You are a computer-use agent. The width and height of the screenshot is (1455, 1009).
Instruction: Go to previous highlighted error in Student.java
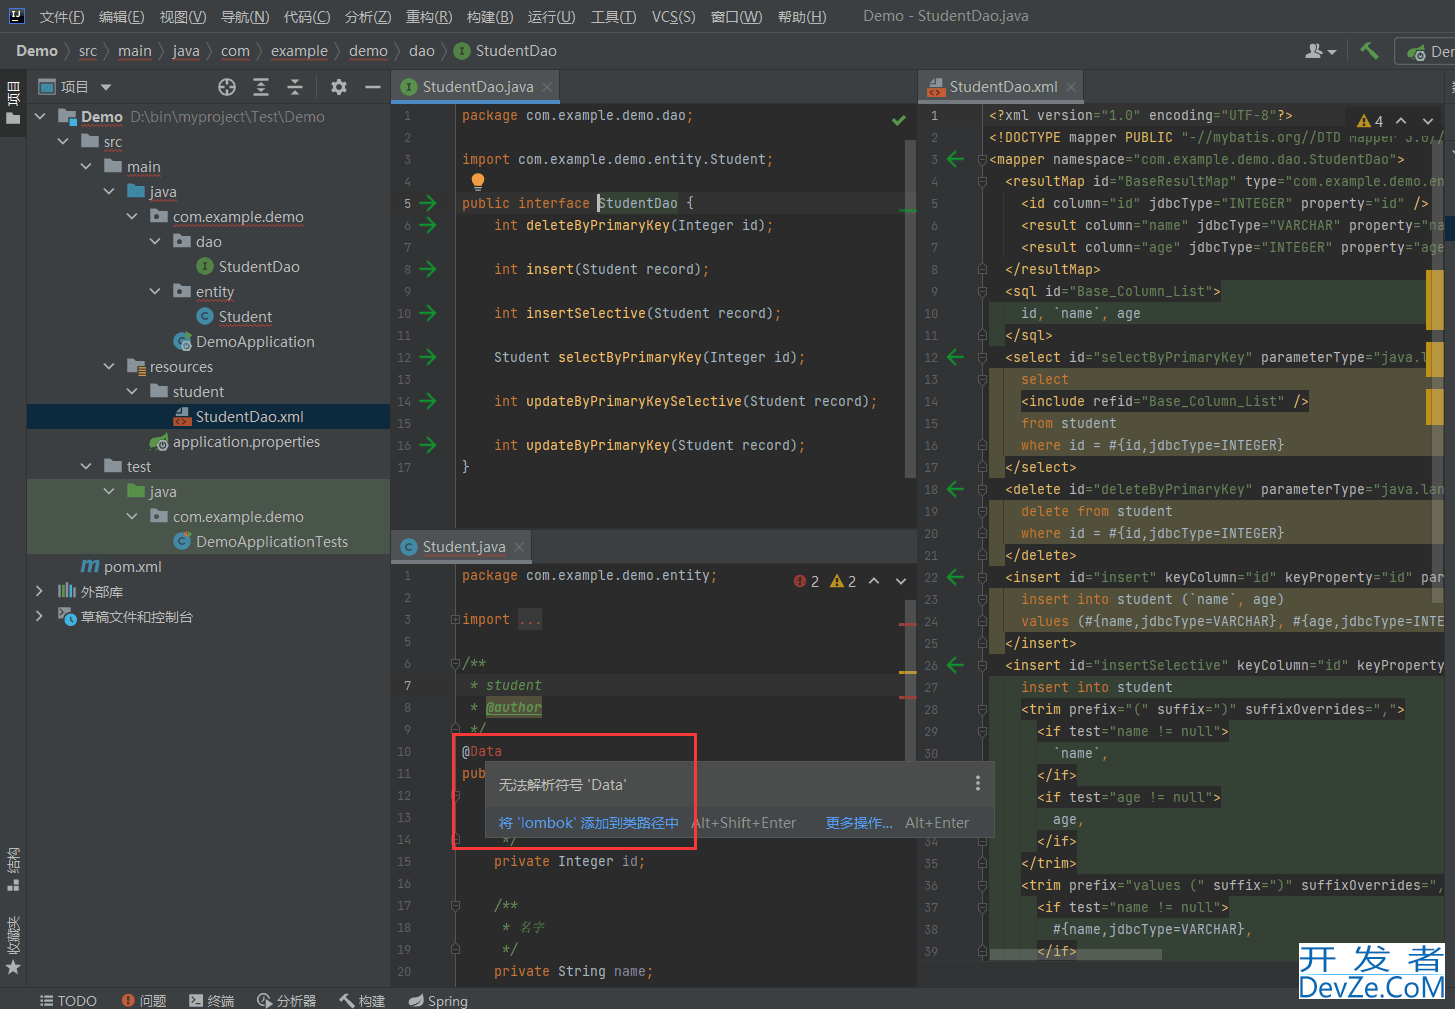tap(874, 581)
